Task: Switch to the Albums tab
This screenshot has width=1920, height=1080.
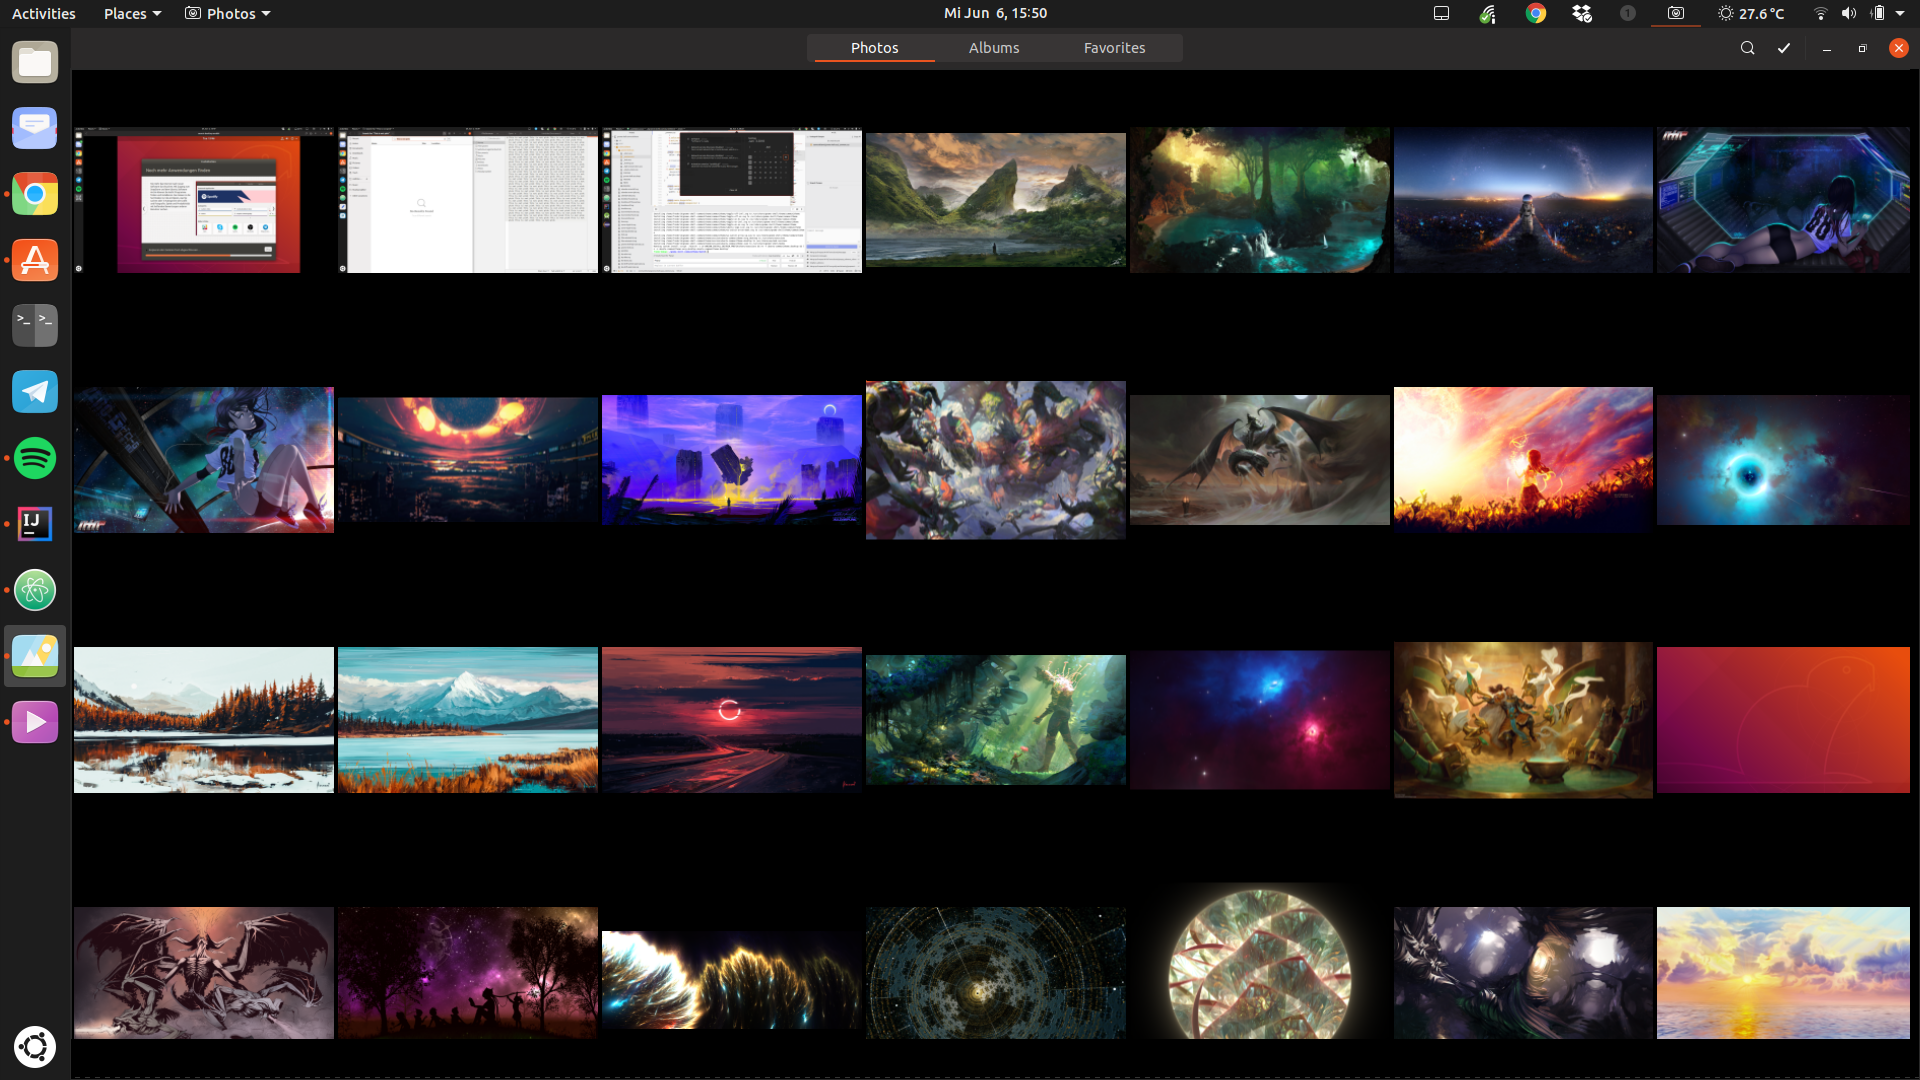Action: 993,48
